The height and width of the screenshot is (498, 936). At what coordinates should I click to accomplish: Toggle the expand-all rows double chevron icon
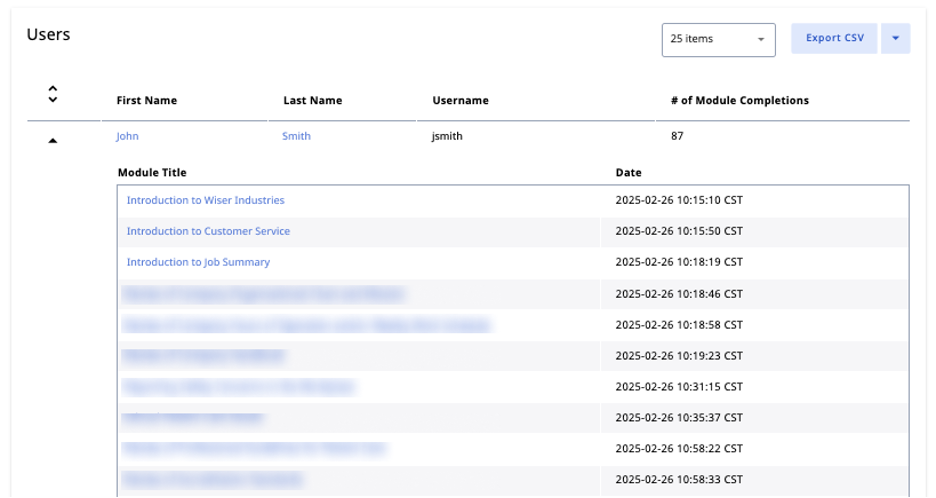[x=53, y=94]
